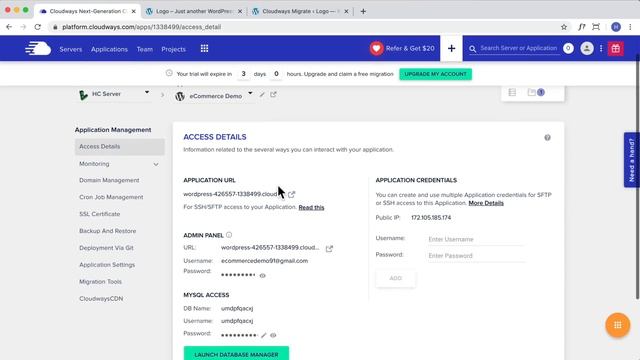Click the Cloudways cloud logo
Image resolution: width=640 pixels, height=360 pixels.
tap(38, 49)
